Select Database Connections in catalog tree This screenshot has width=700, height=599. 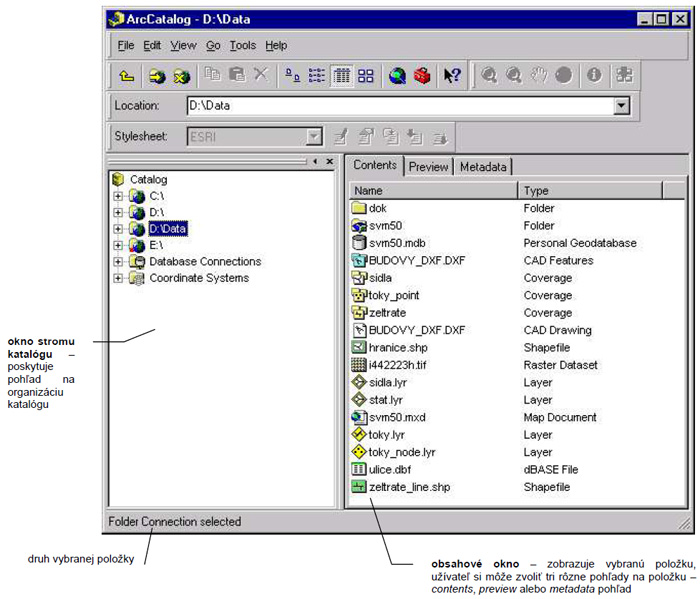click(x=205, y=262)
